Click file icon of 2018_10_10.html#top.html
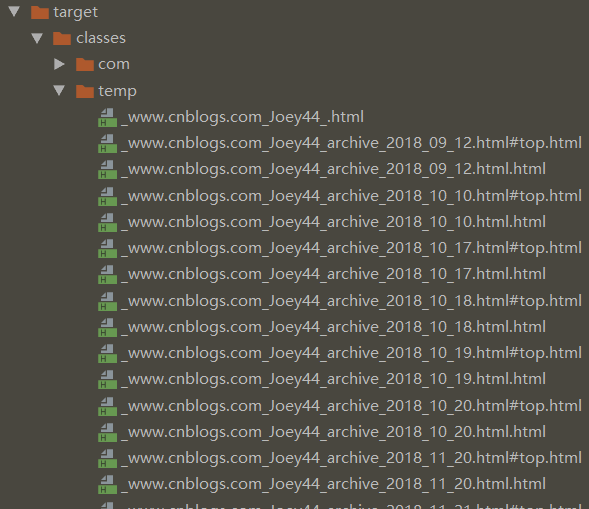 tap(107, 196)
